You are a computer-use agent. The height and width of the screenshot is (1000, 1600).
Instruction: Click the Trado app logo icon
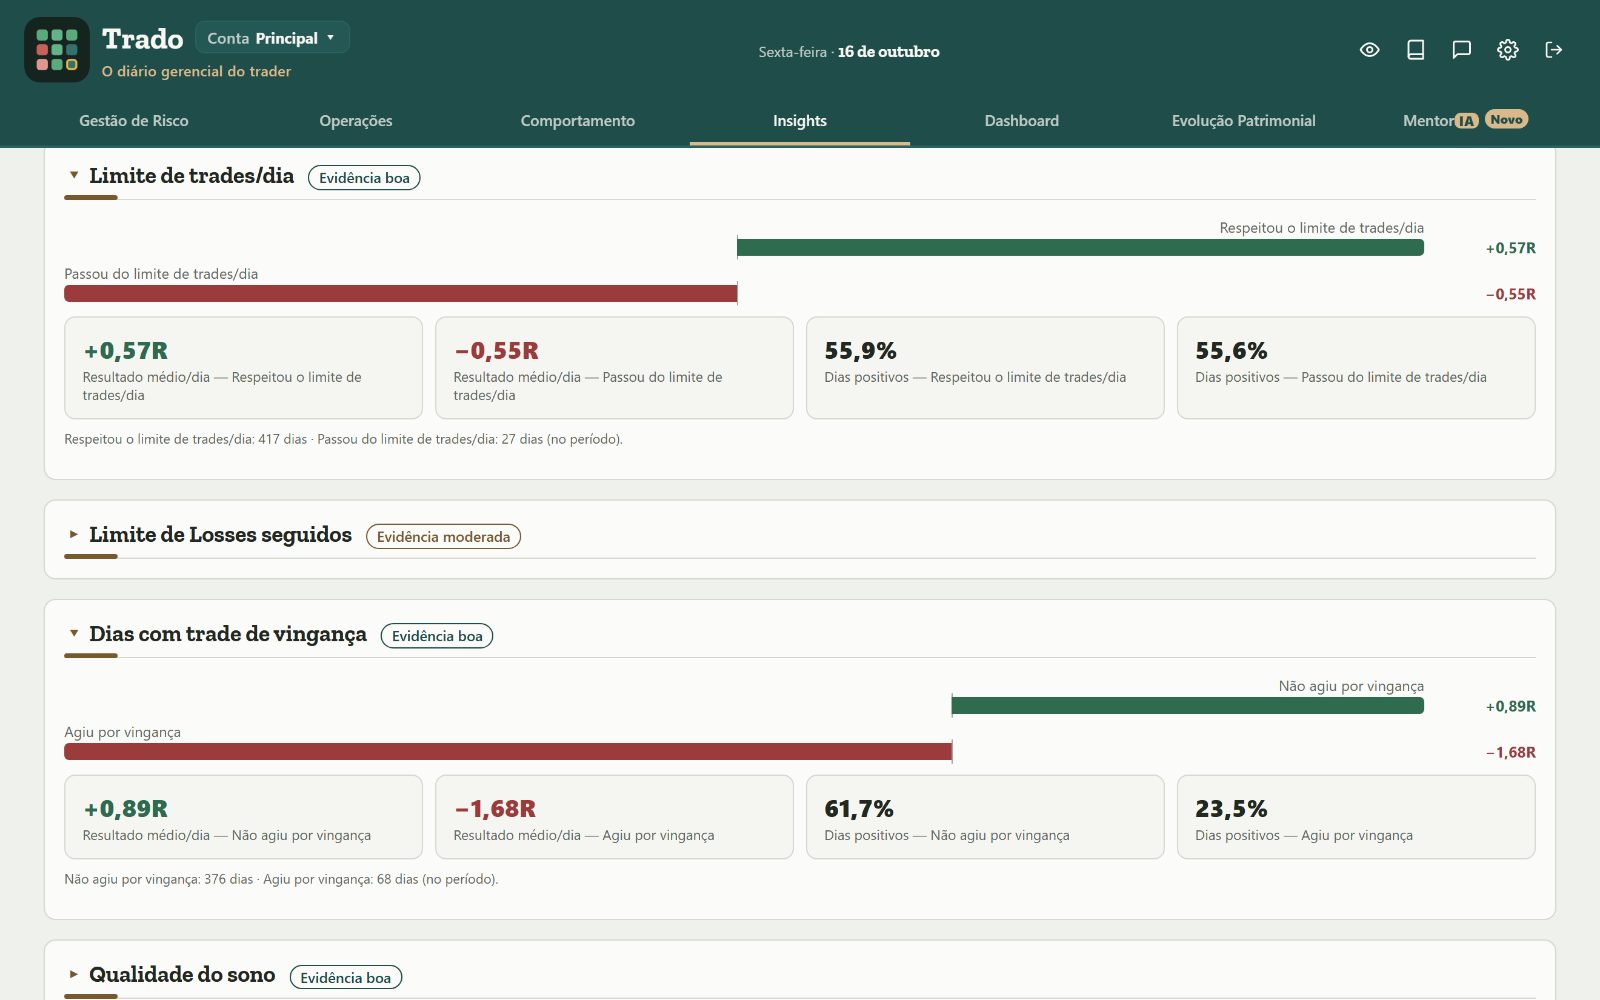click(x=57, y=50)
